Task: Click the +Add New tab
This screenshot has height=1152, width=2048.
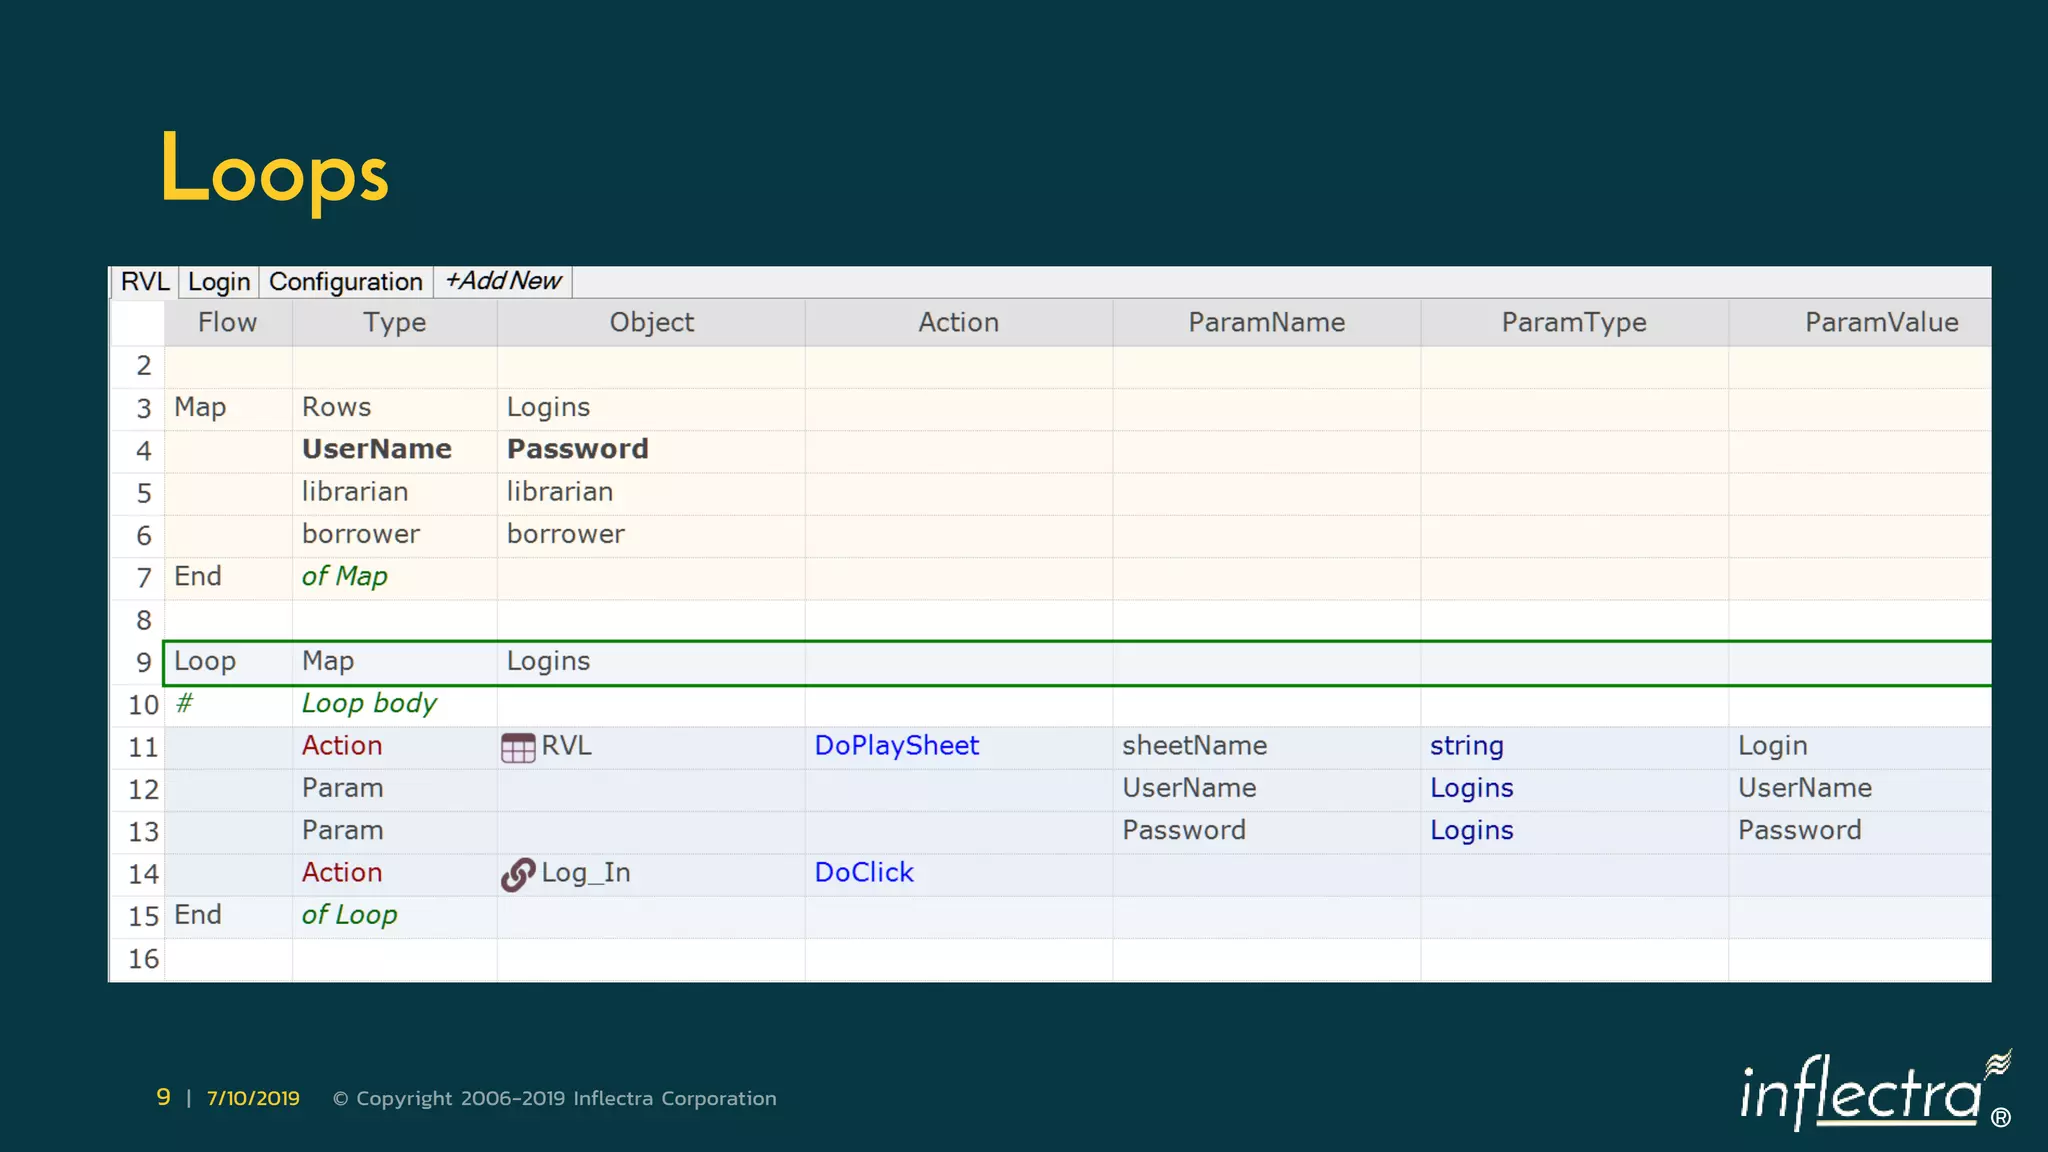Action: point(503,282)
